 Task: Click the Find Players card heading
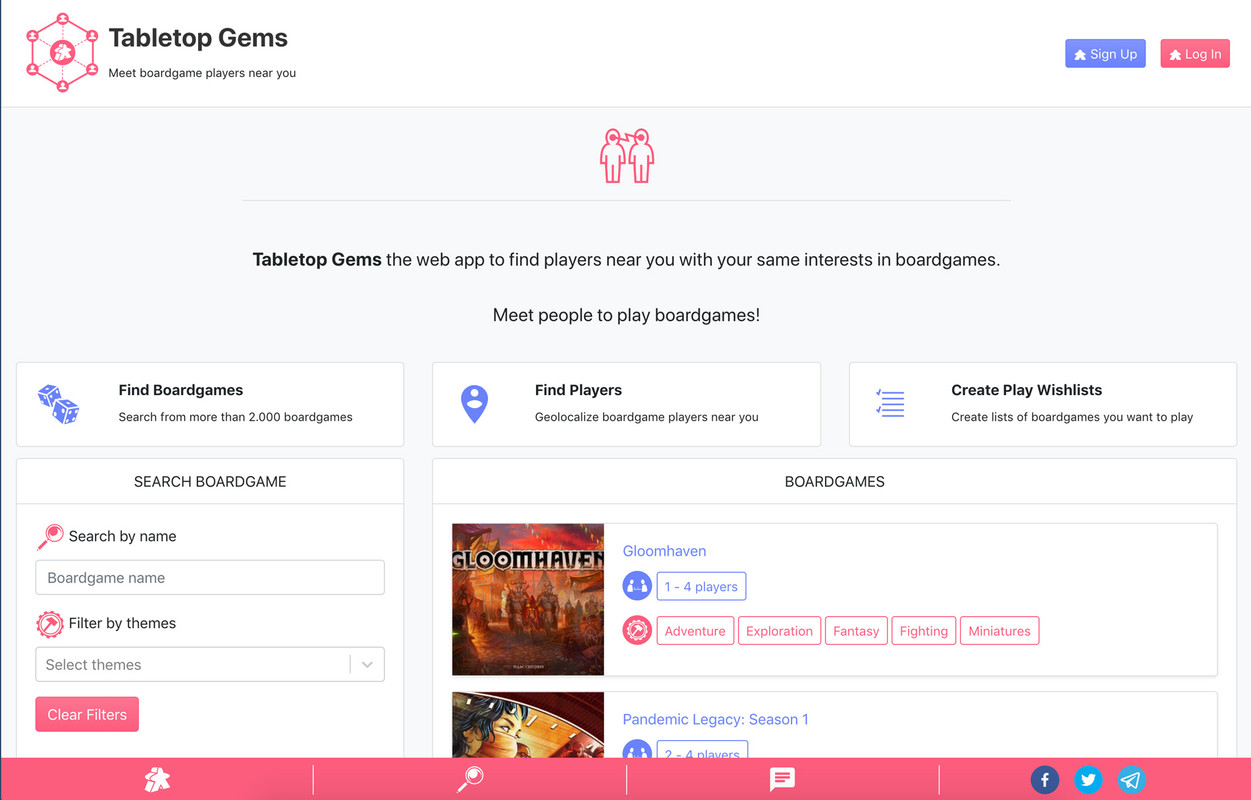click(x=578, y=390)
